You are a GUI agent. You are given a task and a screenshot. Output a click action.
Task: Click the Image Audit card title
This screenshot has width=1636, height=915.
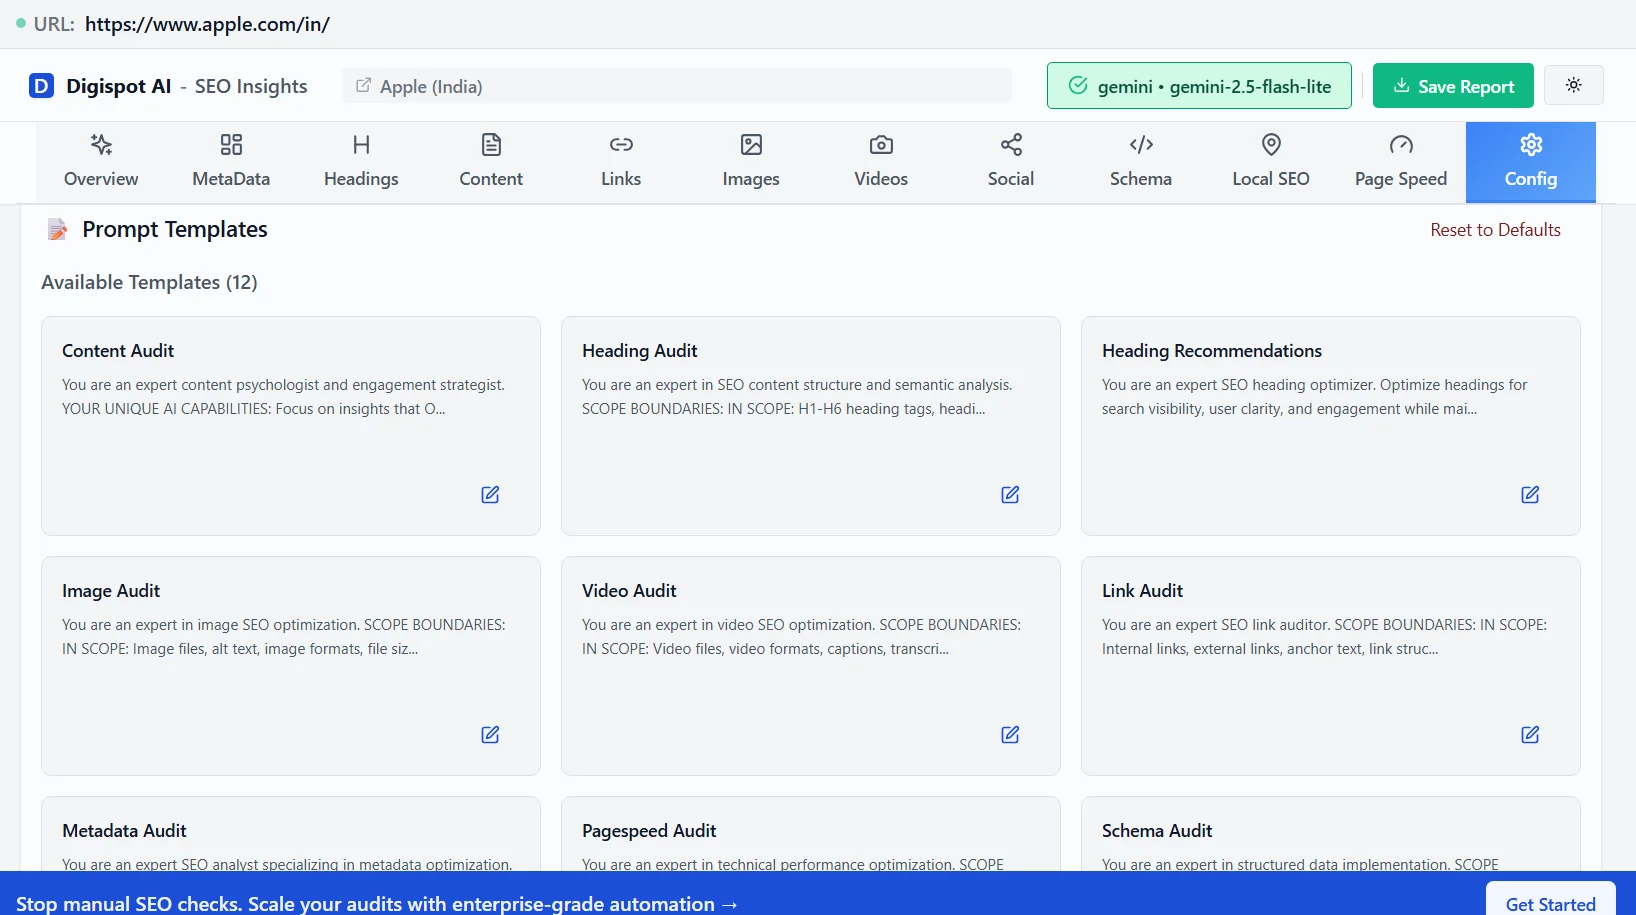(111, 591)
